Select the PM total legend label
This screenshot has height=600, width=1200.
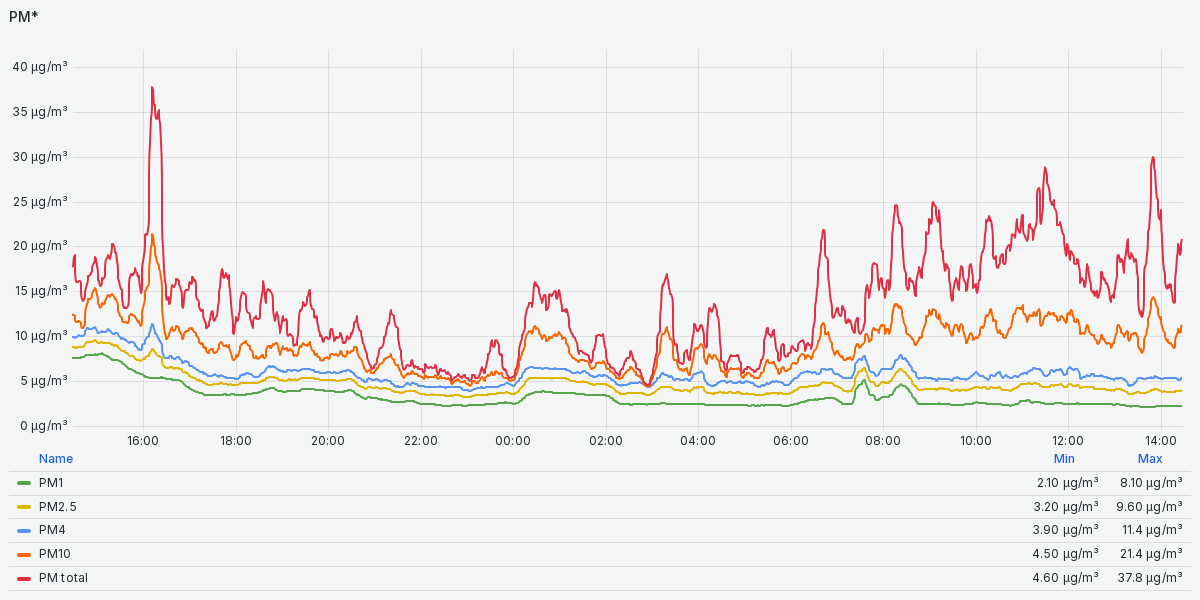point(63,578)
